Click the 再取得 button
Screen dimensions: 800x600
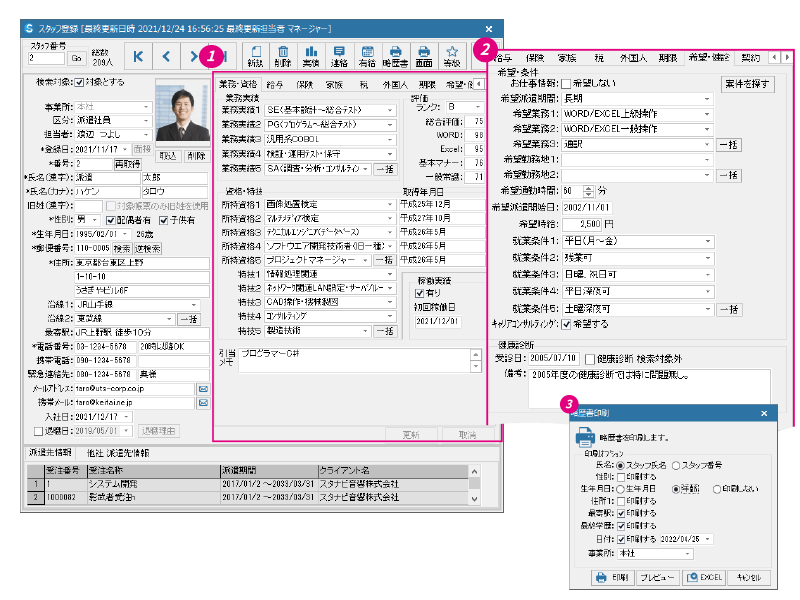point(128,164)
